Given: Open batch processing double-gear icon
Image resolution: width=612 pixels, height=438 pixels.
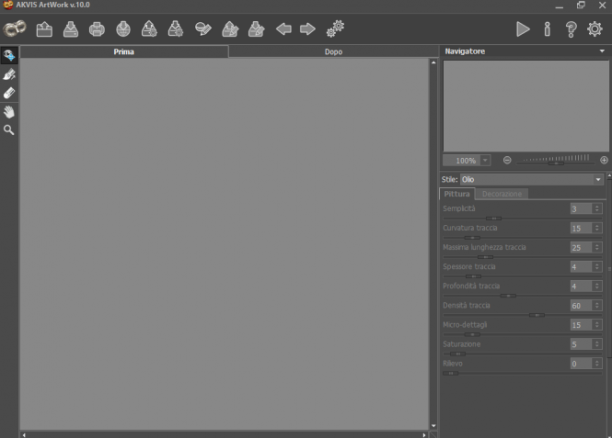Looking at the screenshot, I should (x=335, y=29).
